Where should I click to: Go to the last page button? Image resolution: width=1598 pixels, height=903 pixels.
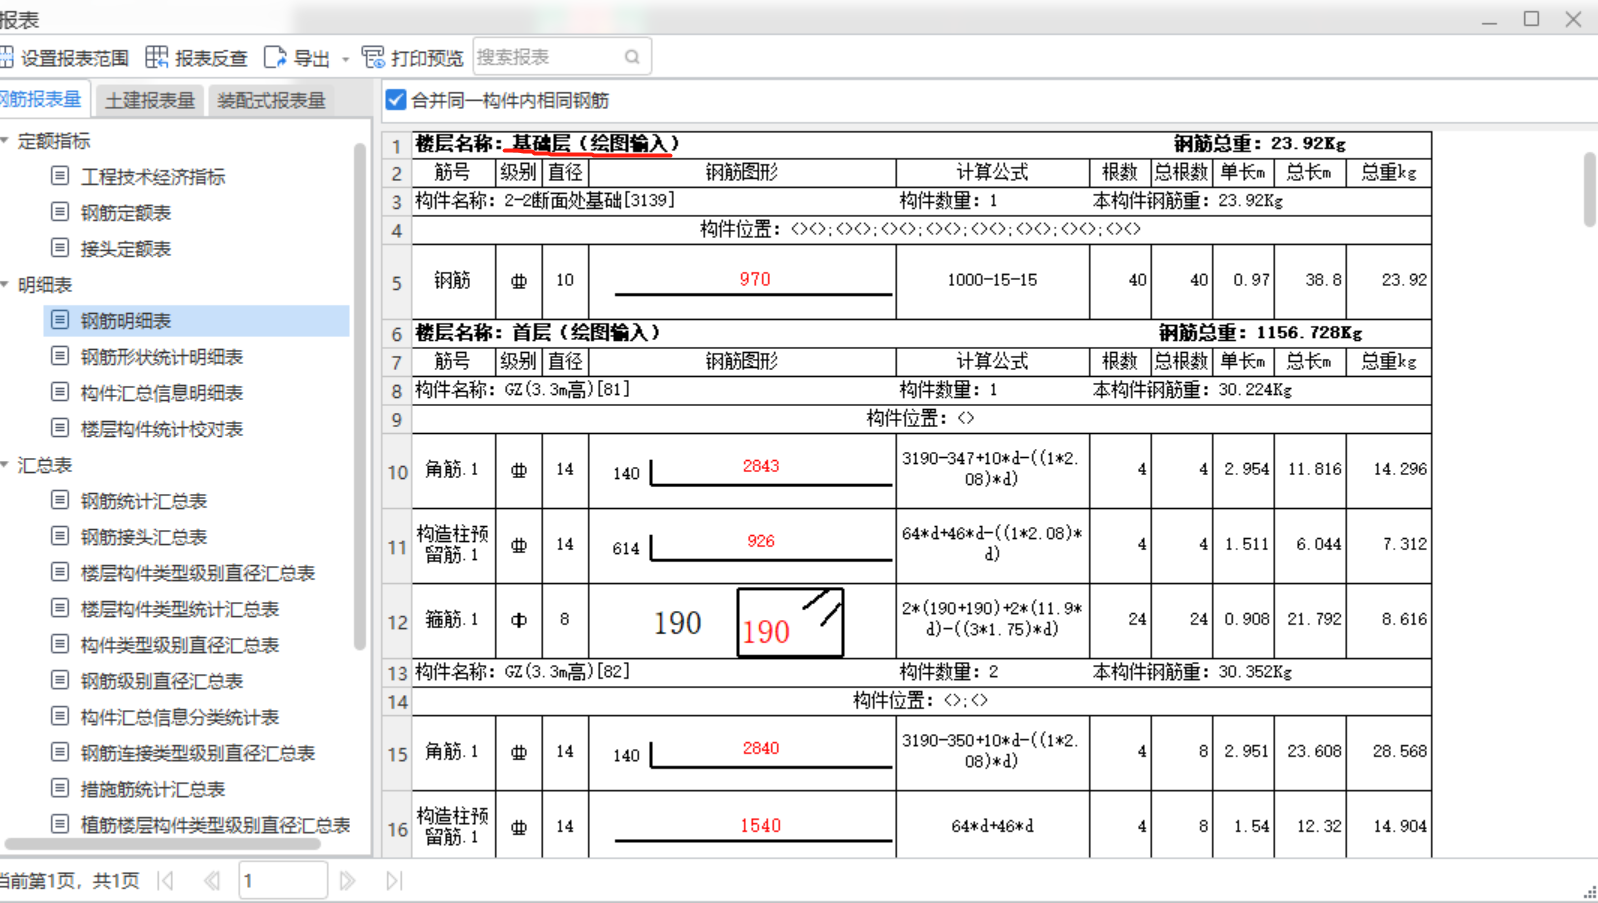[394, 880]
